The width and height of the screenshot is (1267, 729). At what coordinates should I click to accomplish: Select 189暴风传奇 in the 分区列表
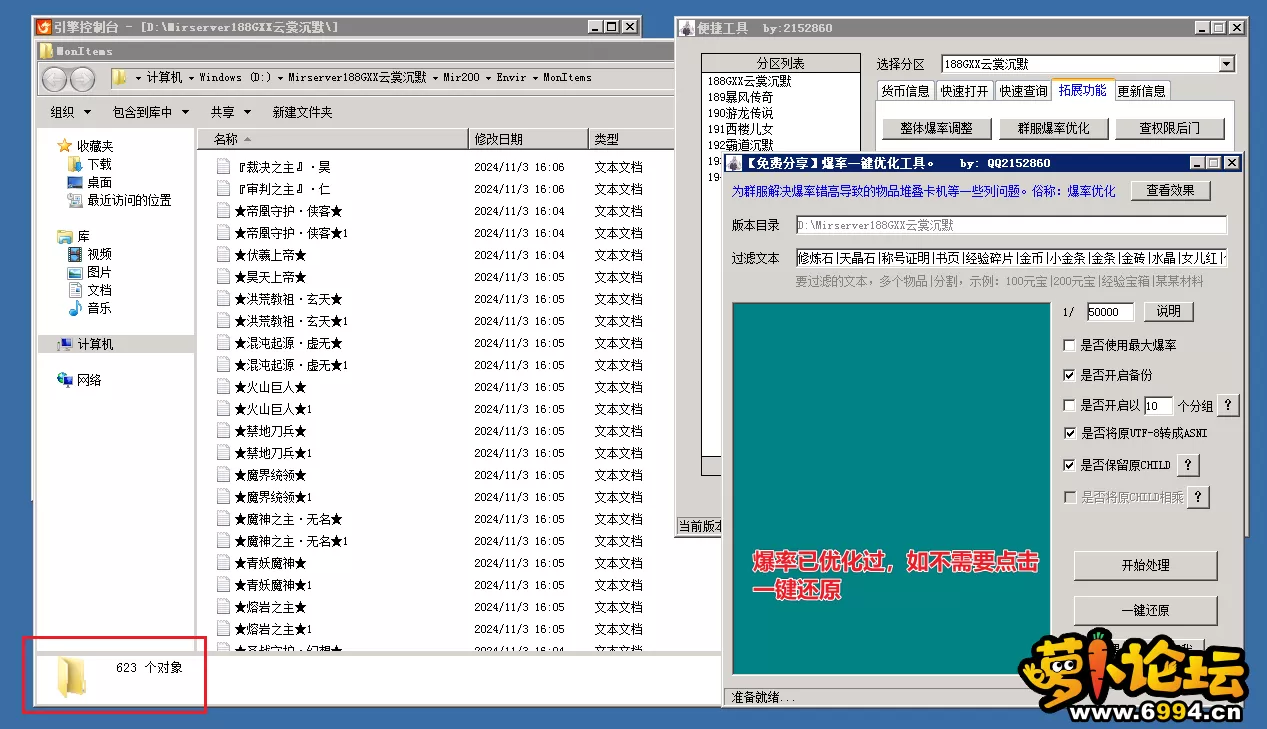pos(741,97)
